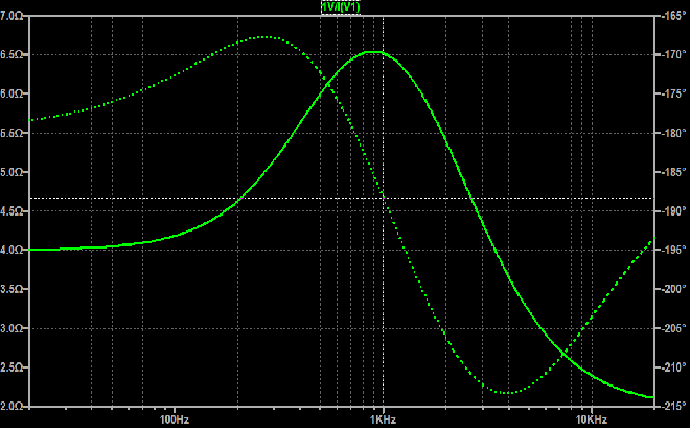Click the -215° label on phase axis
Image resolution: width=690 pixels, height=429 pixels.
[672, 406]
